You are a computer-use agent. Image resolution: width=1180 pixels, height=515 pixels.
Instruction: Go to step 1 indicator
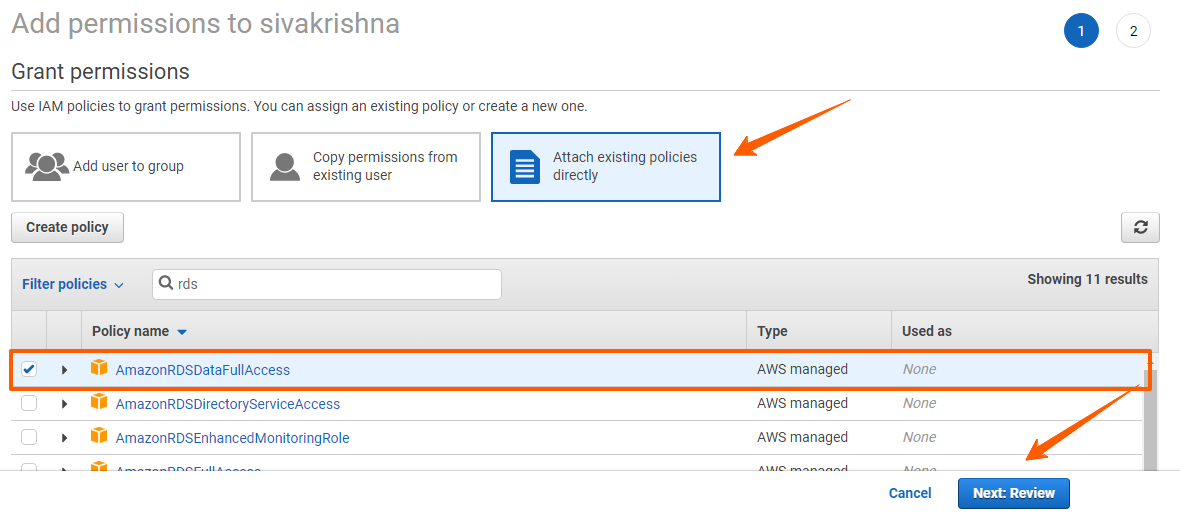[1081, 32]
